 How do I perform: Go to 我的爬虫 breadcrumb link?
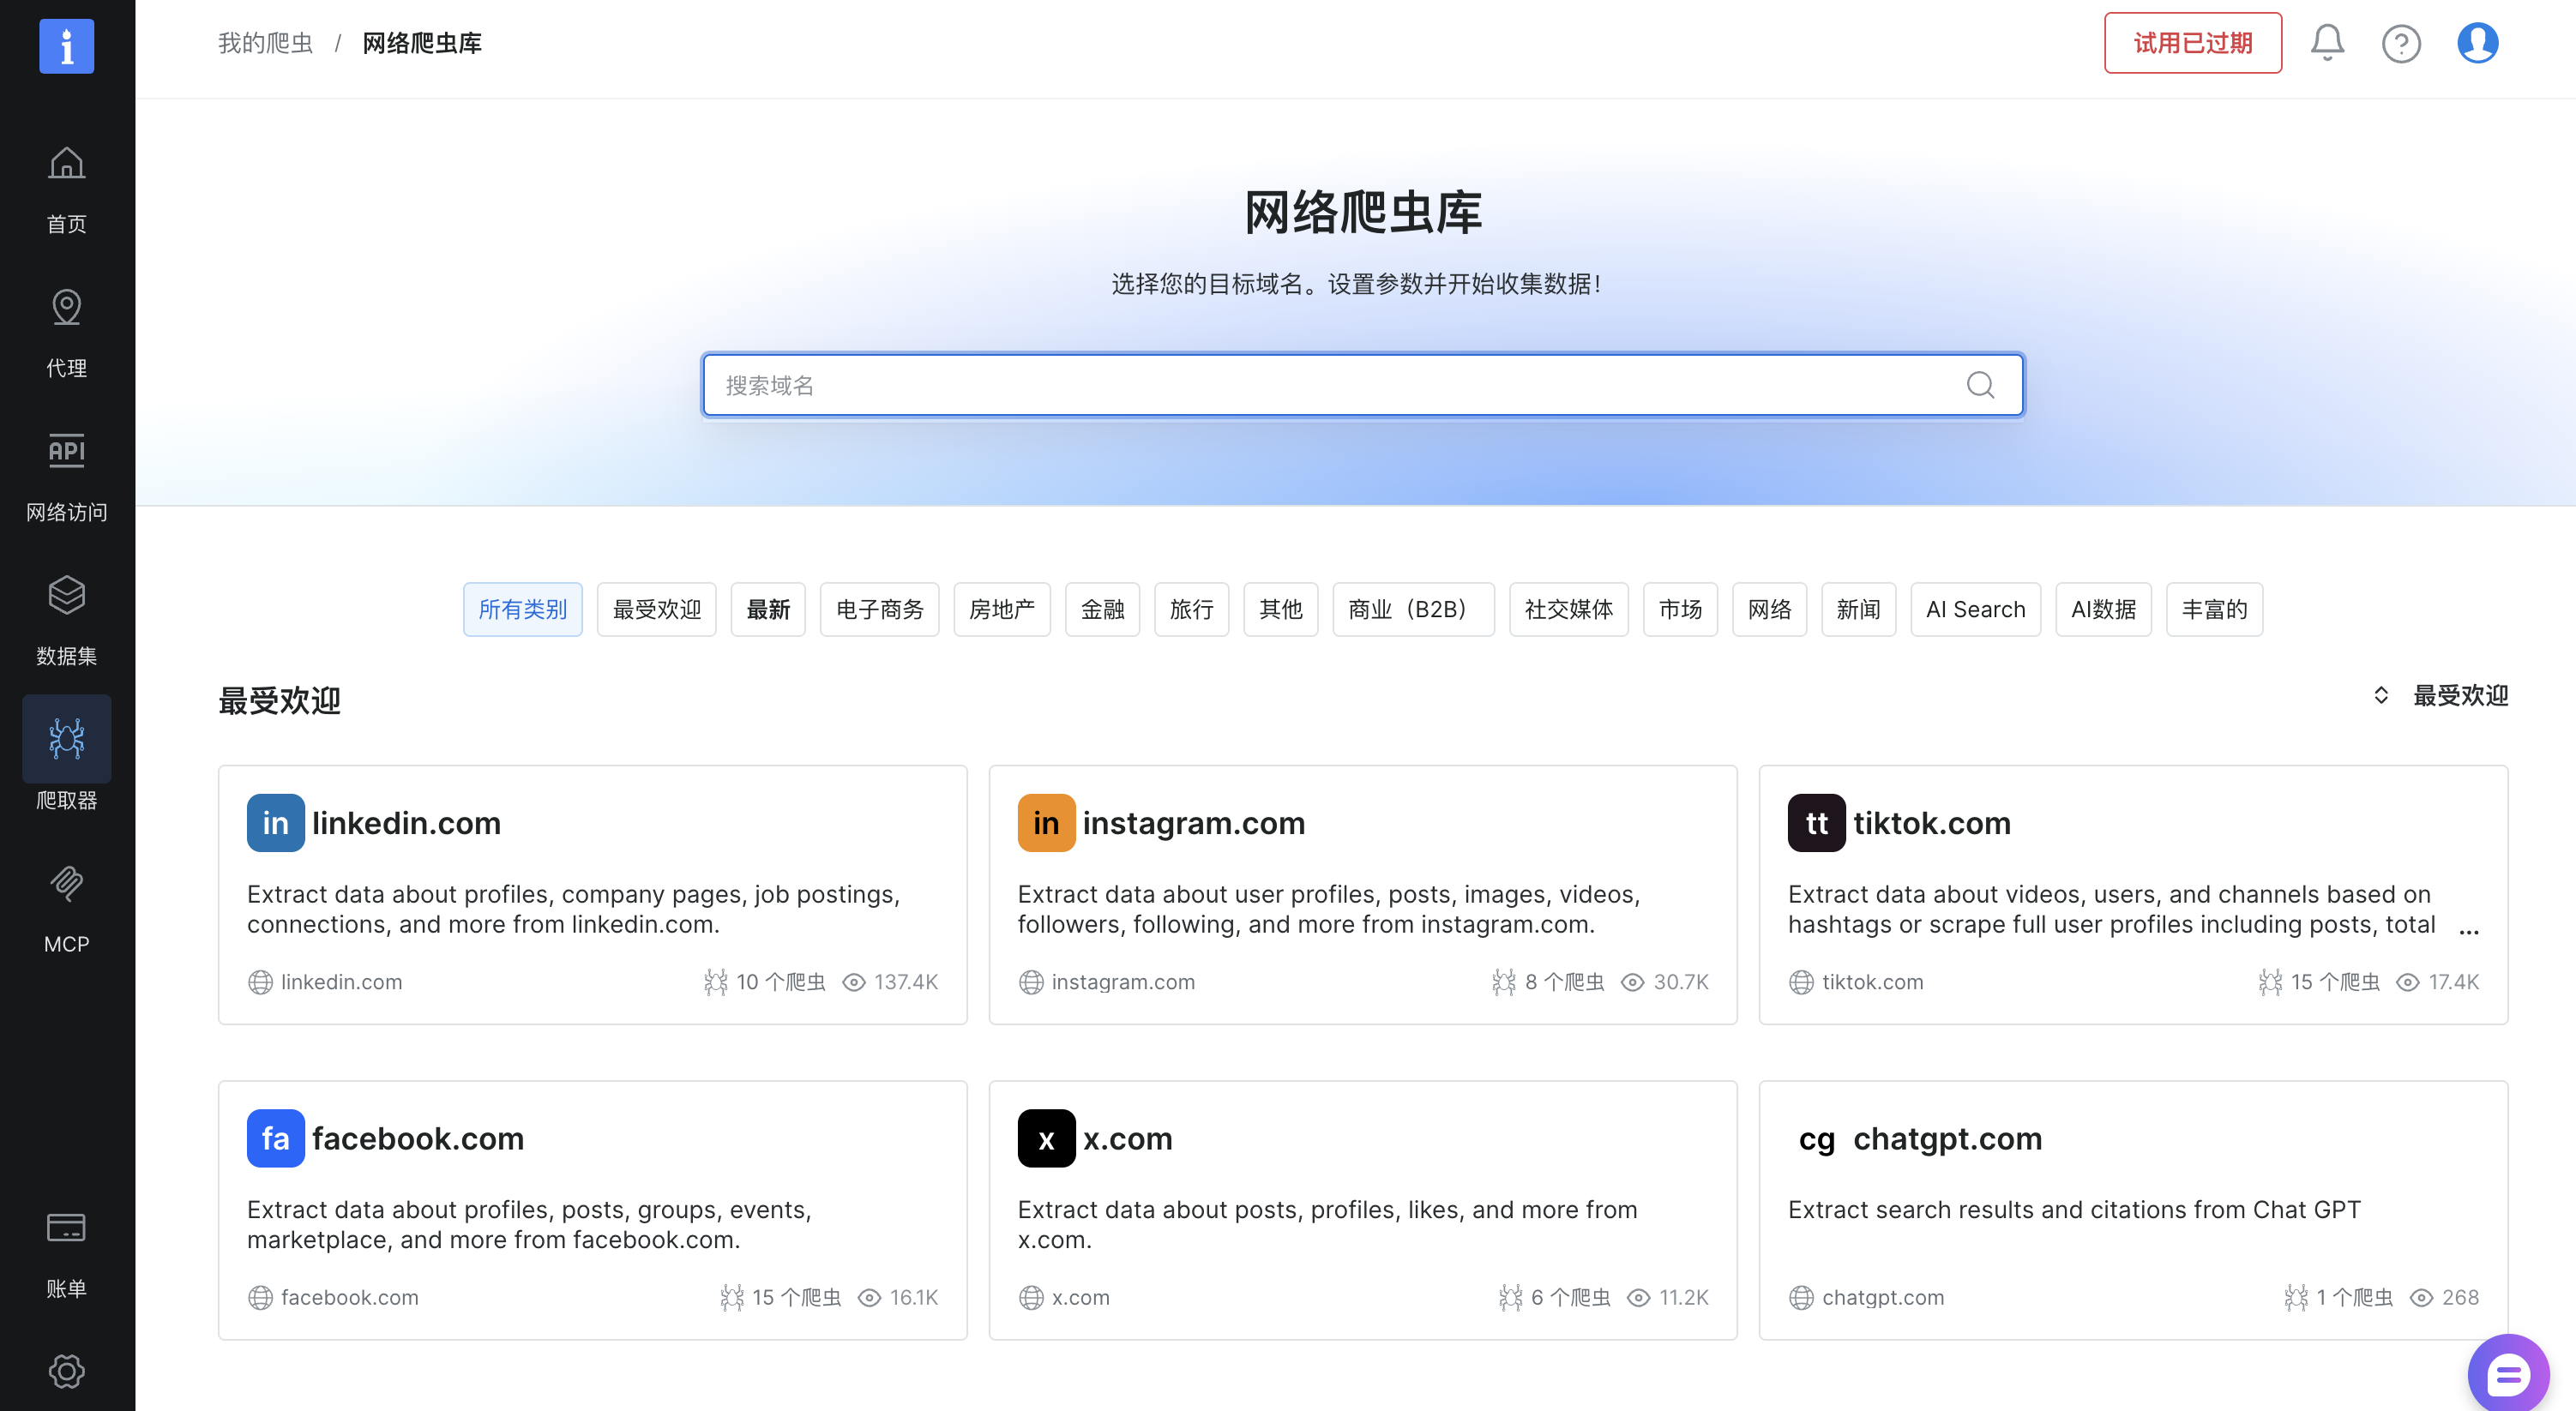[265, 43]
